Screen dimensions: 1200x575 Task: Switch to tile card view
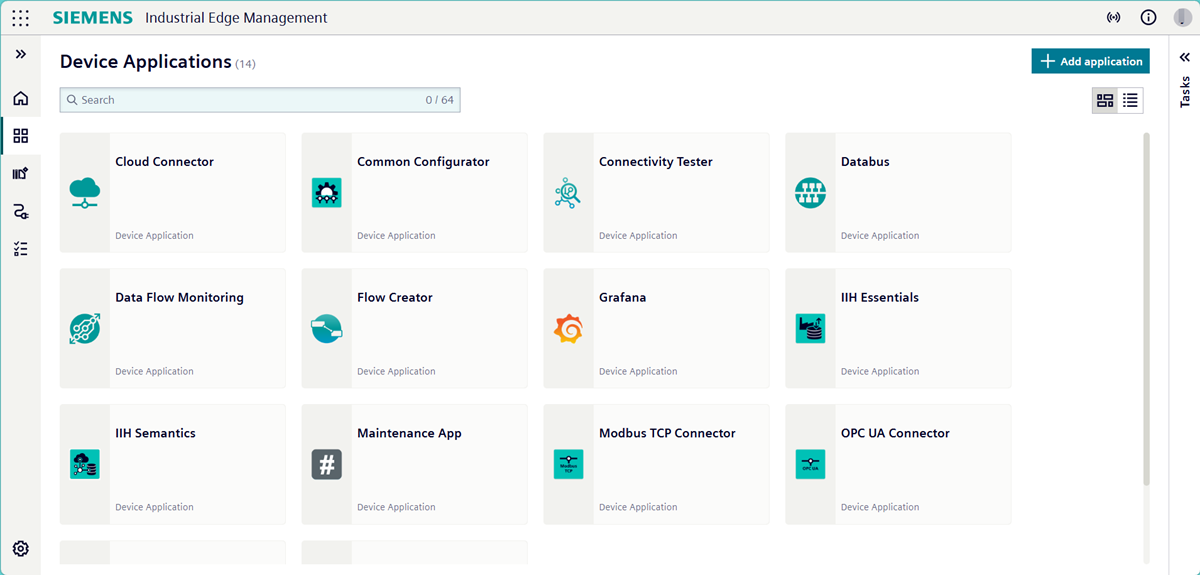tap(1105, 100)
